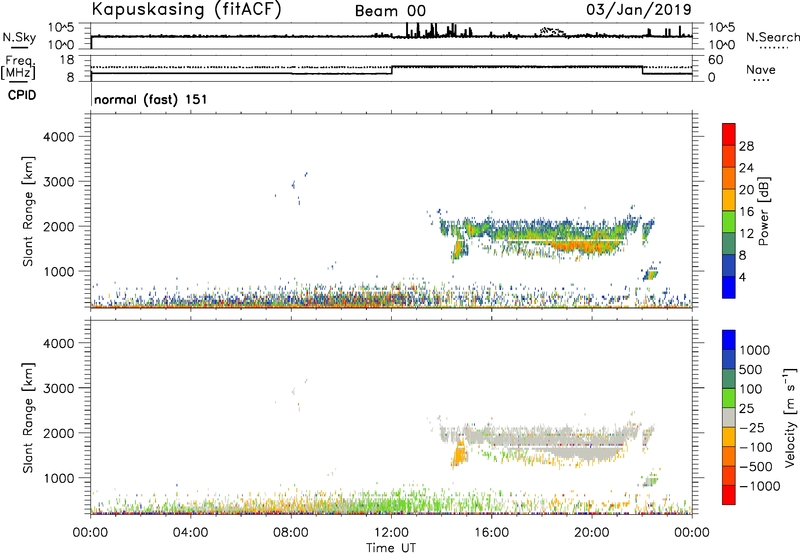Click the "16" power colorbar tick value

pyautogui.click(x=746, y=212)
